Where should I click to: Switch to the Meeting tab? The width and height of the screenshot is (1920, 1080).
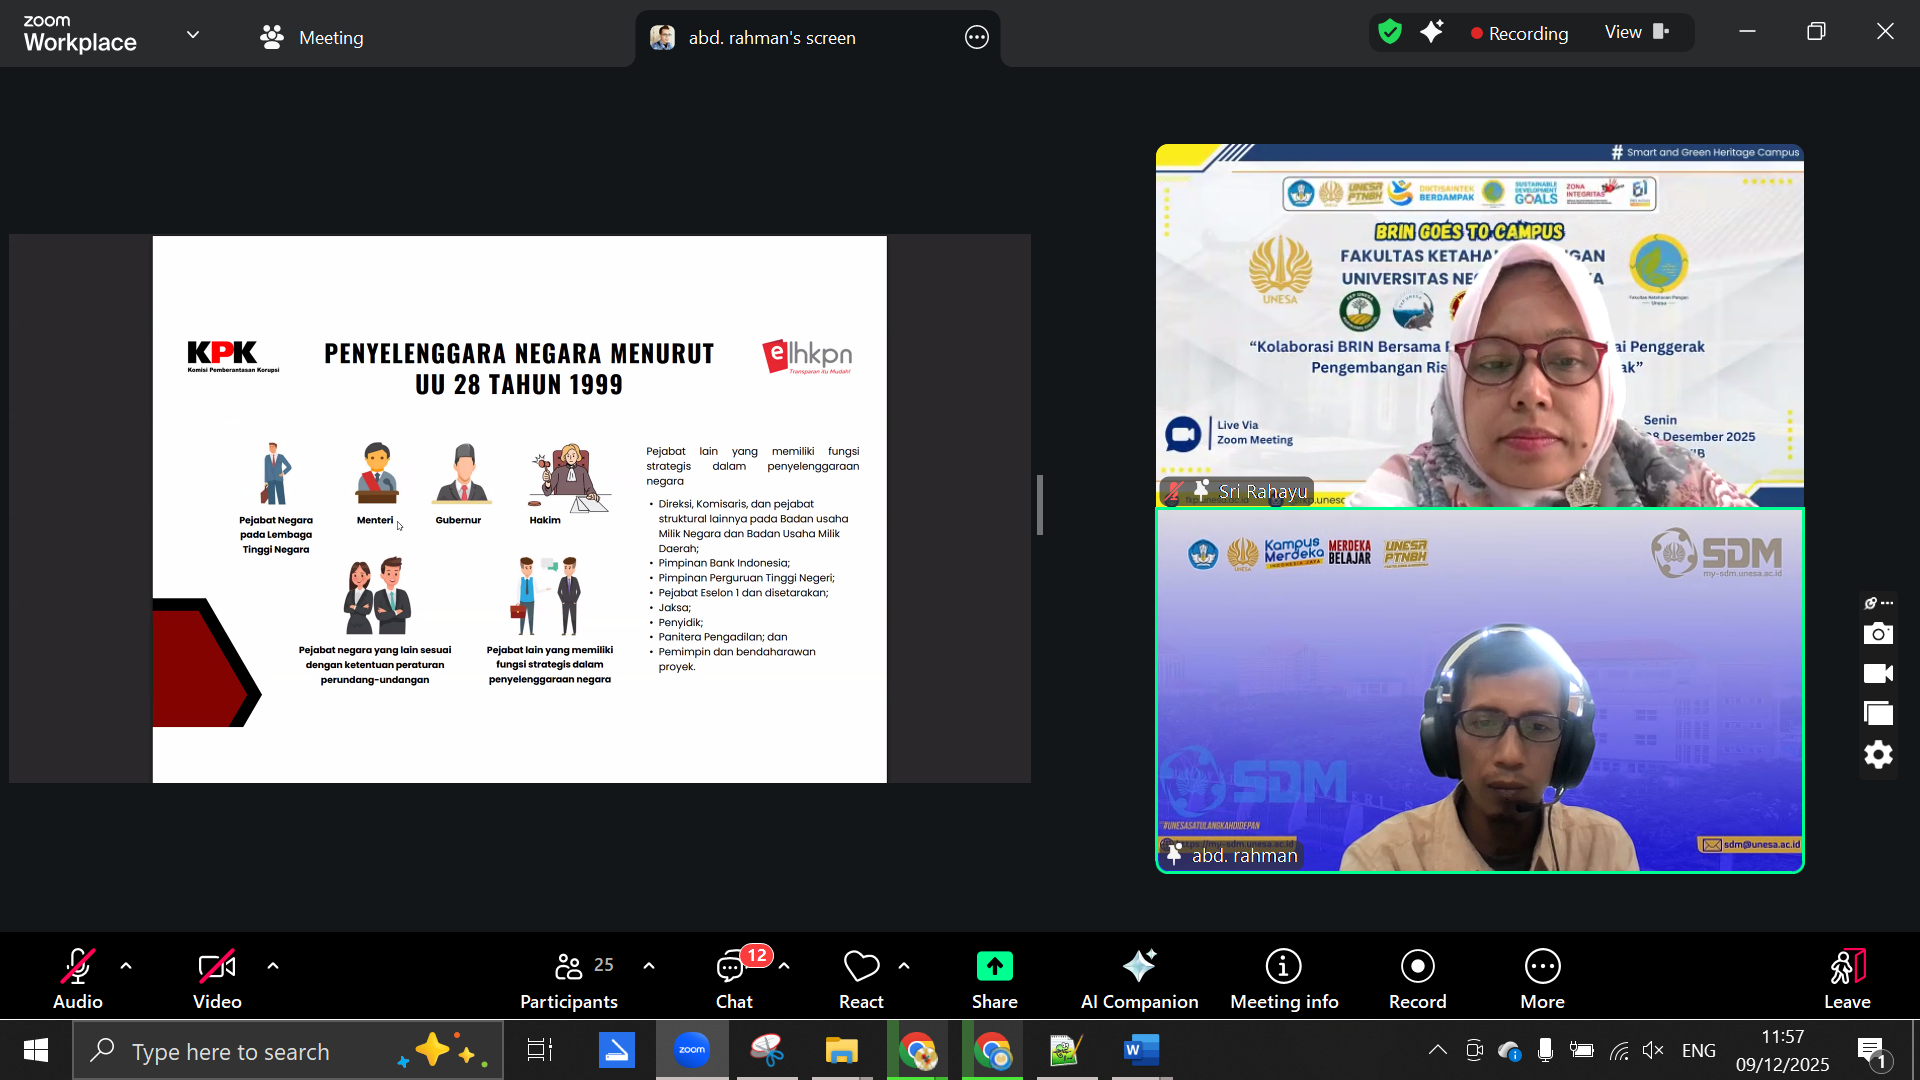click(x=312, y=38)
